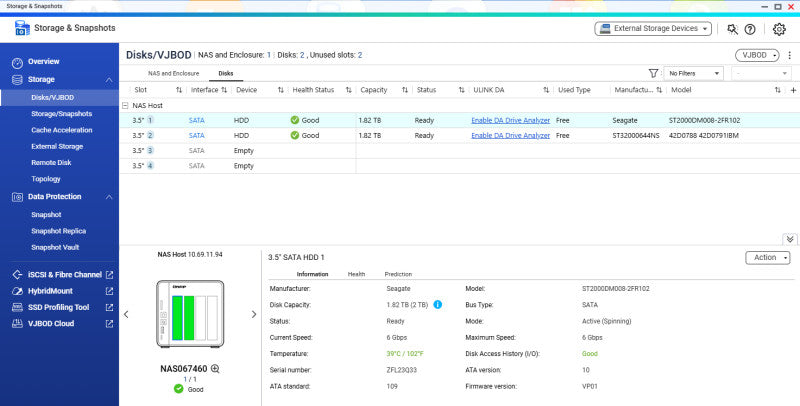Select the empty slot 3 row
This screenshot has width=800, height=406.
[x=459, y=151]
